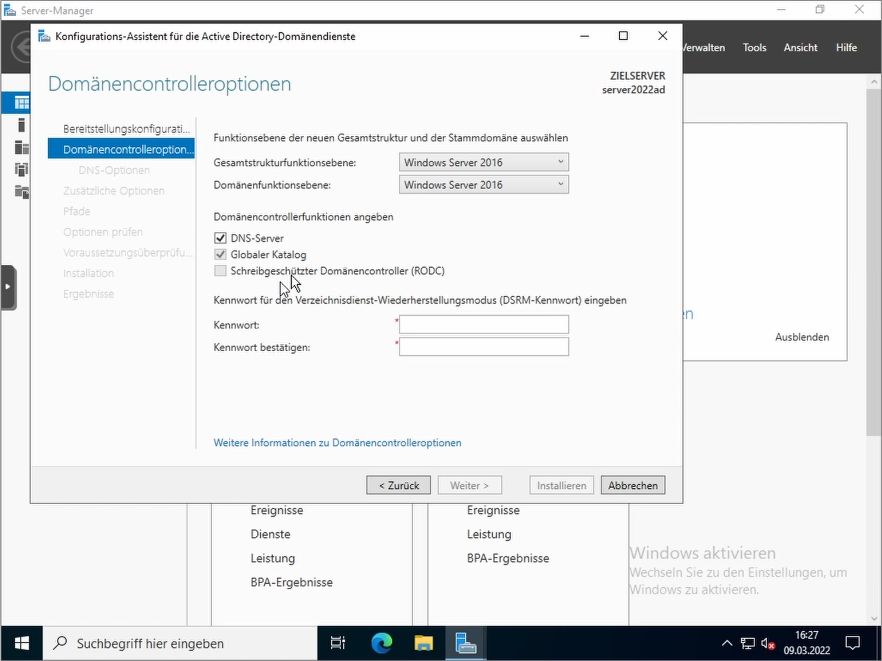Select the Local Server icon in sidebar
Viewport: 882px width, 661px height.
tap(22, 125)
